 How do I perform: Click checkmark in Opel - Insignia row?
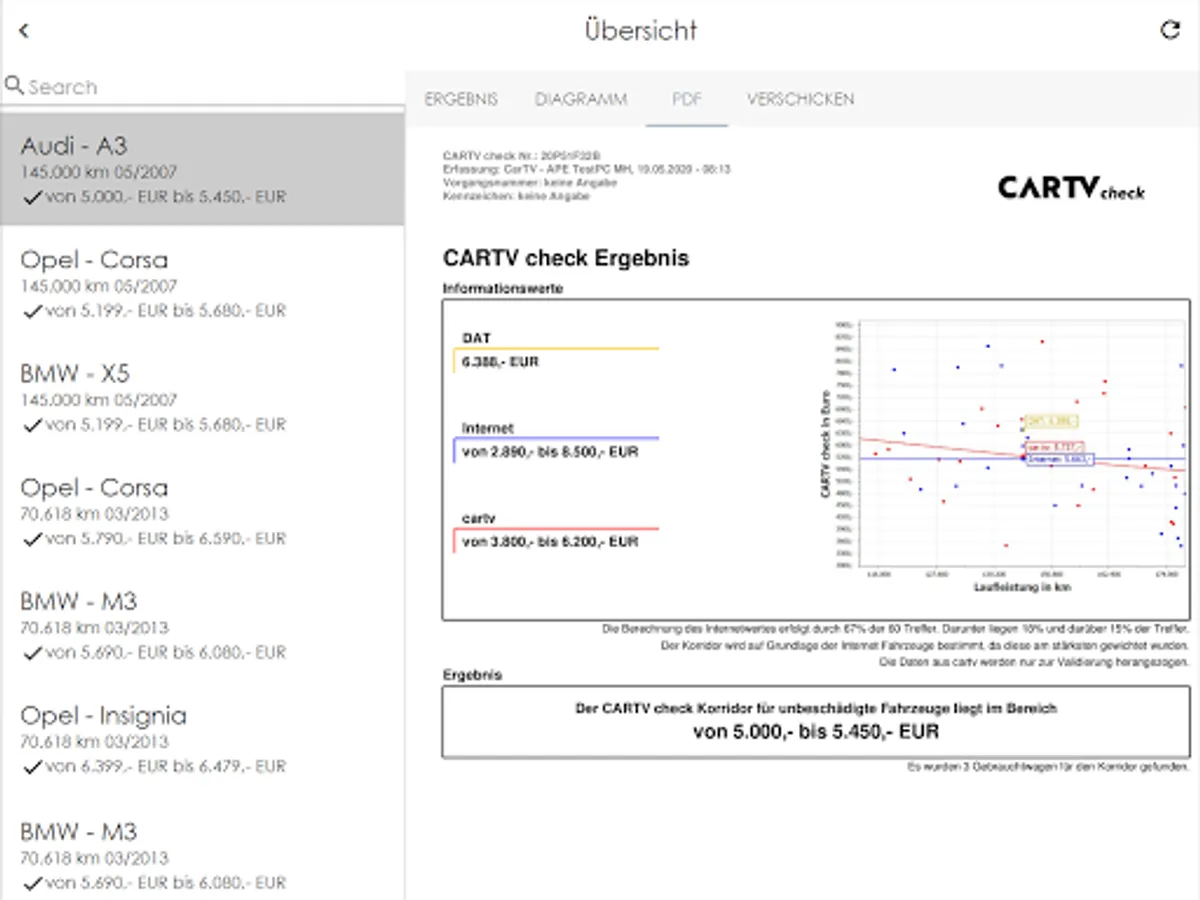click(x=31, y=768)
